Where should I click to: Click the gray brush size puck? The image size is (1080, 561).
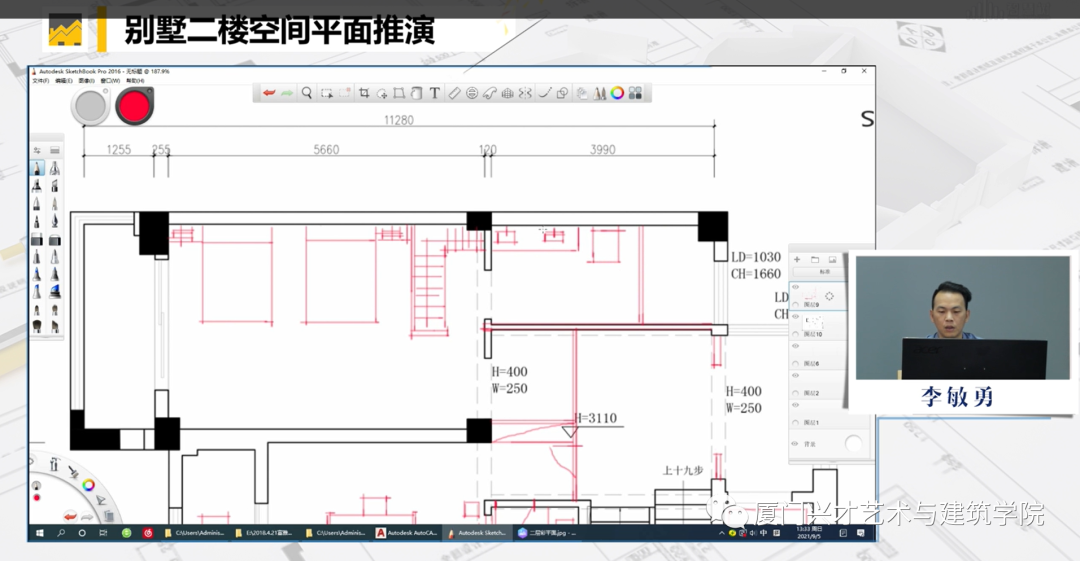click(x=90, y=107)
